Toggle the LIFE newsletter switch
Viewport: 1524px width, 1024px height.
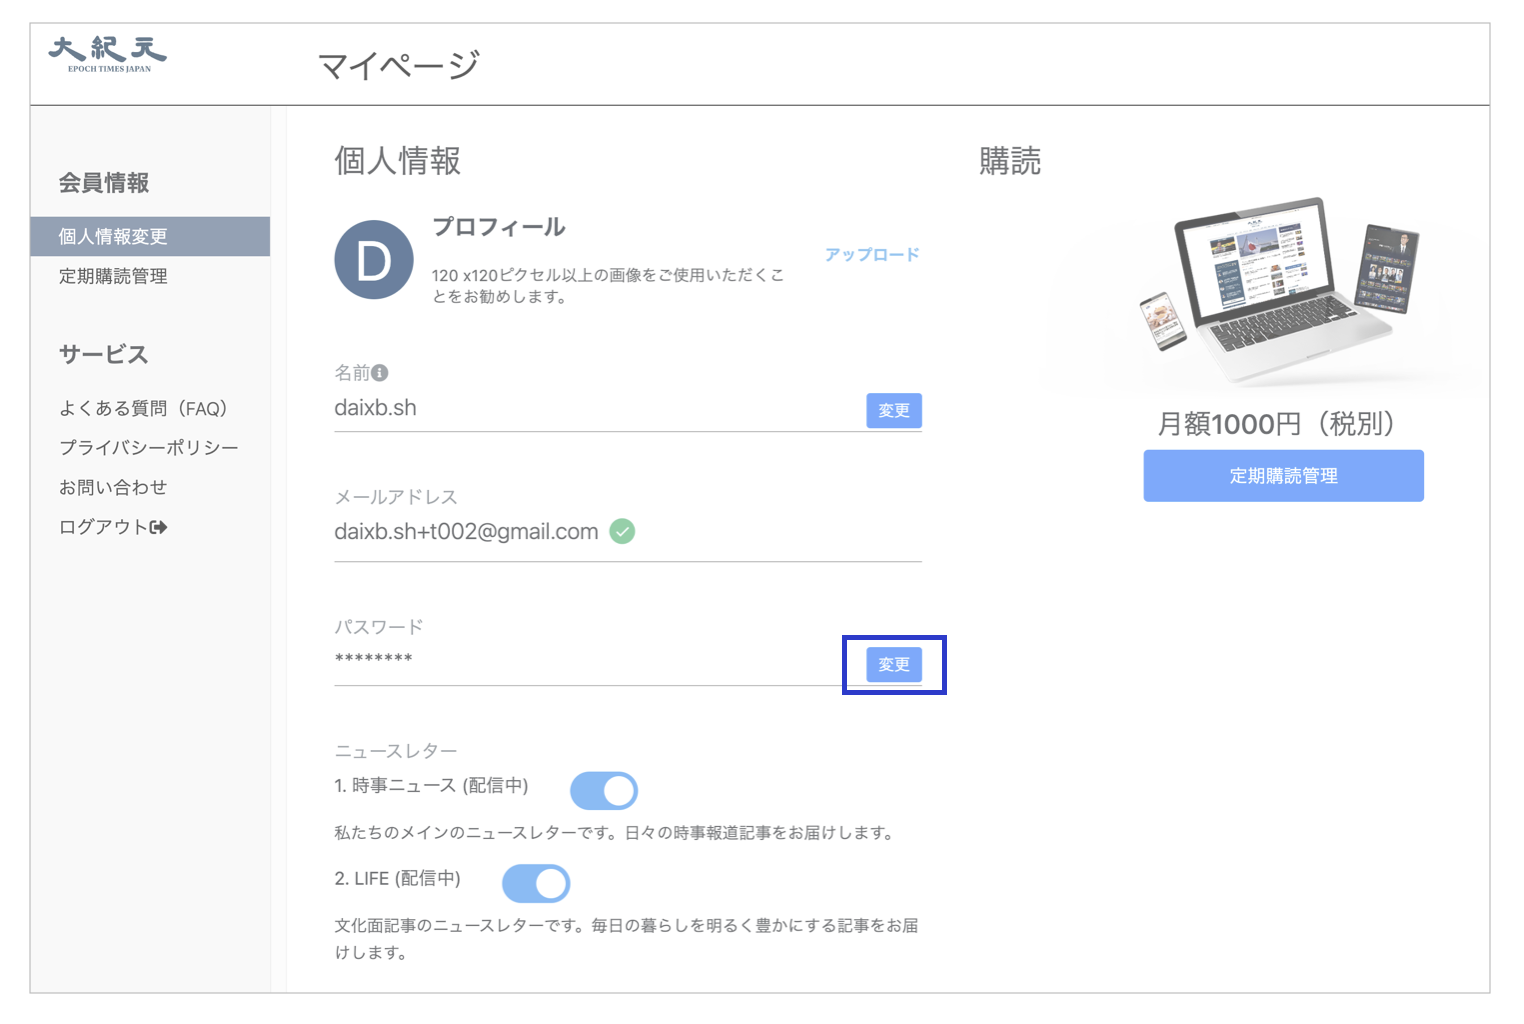click(x=536, y=884)
